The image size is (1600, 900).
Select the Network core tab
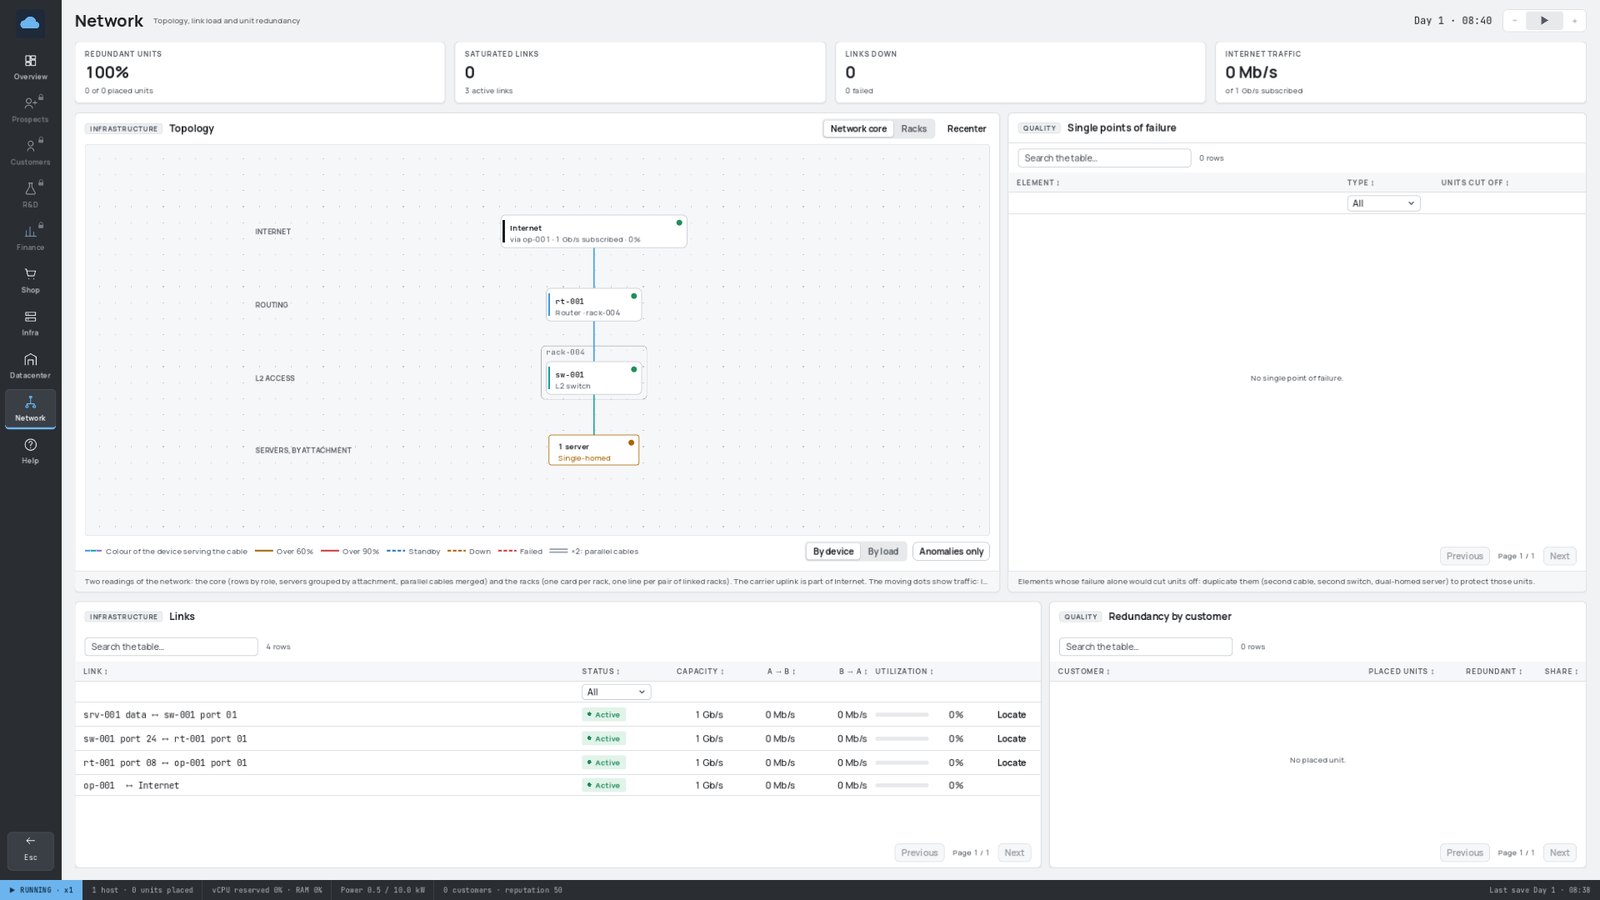858,129
